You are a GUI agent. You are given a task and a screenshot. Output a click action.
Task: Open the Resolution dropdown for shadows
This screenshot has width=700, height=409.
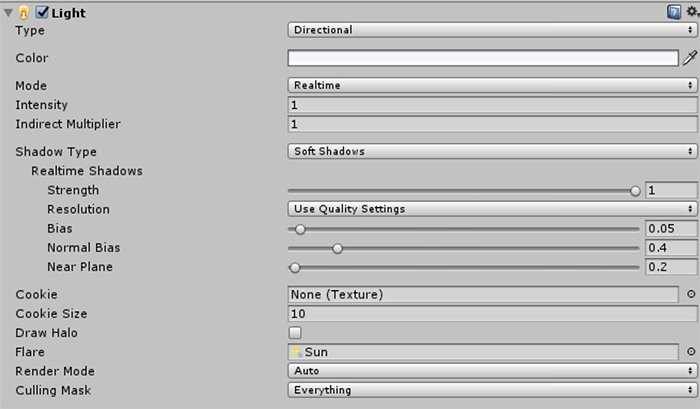tap(492, 209)
